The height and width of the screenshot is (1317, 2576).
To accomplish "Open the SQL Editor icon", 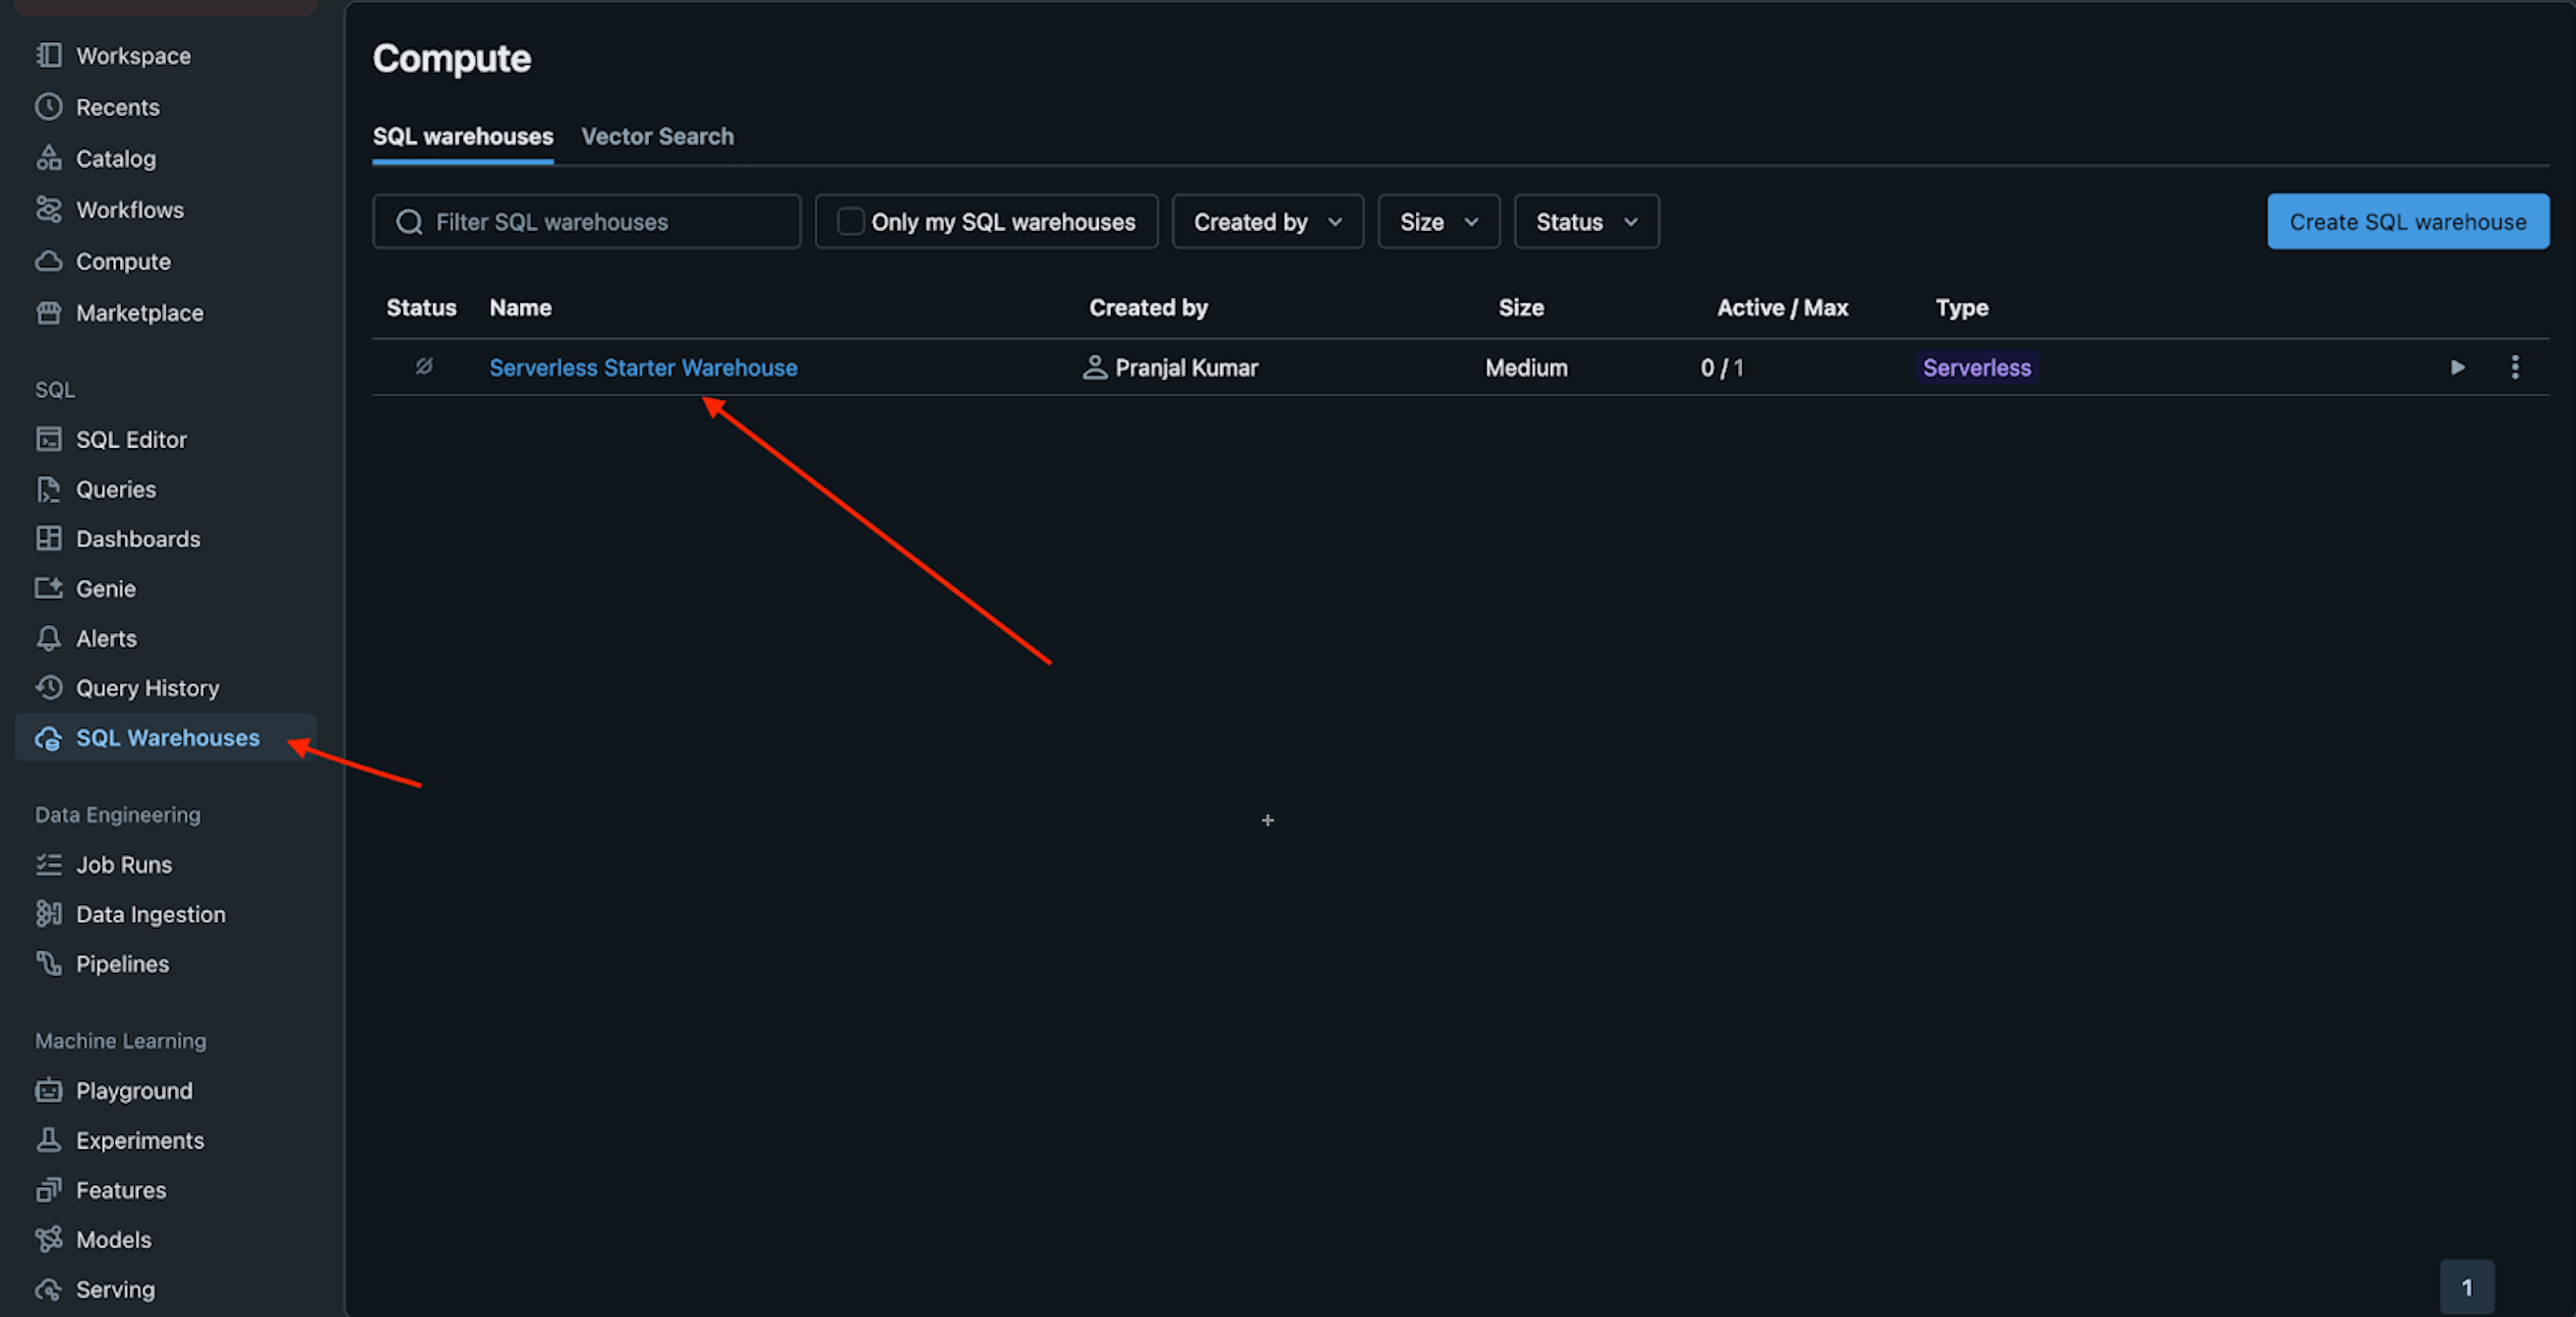I will [x=48, y=439].
